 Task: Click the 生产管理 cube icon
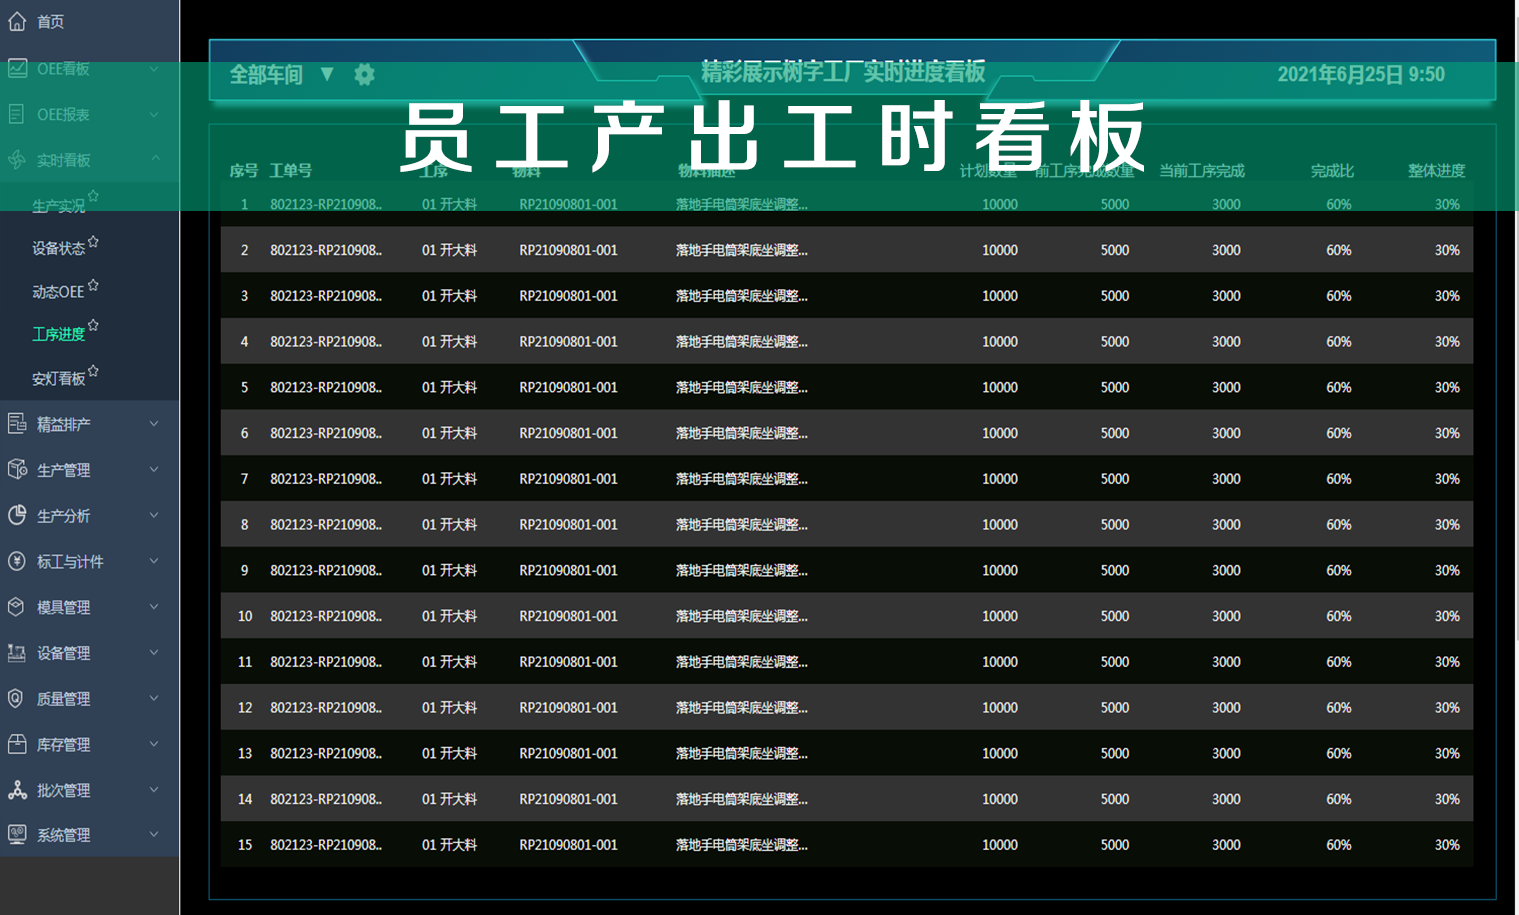tap(17, 470)
